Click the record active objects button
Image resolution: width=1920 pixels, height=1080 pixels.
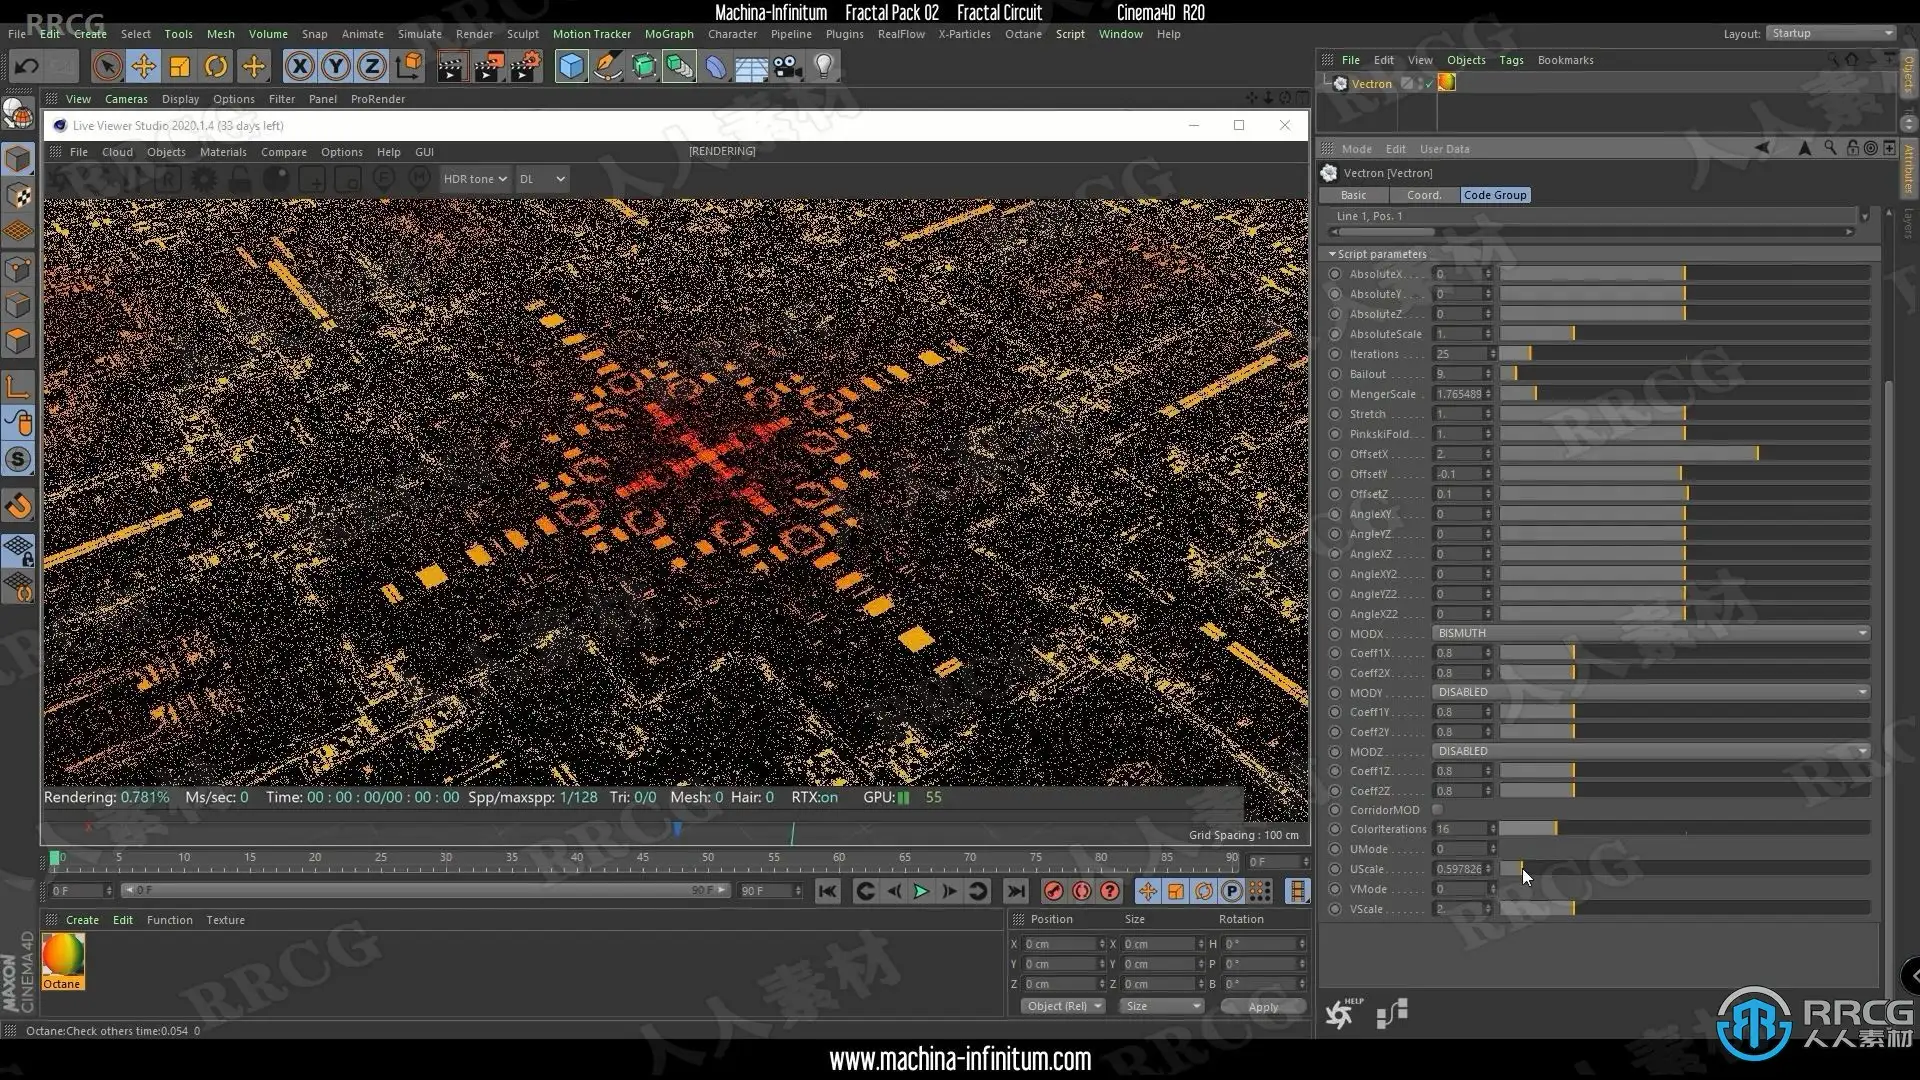1053,891
